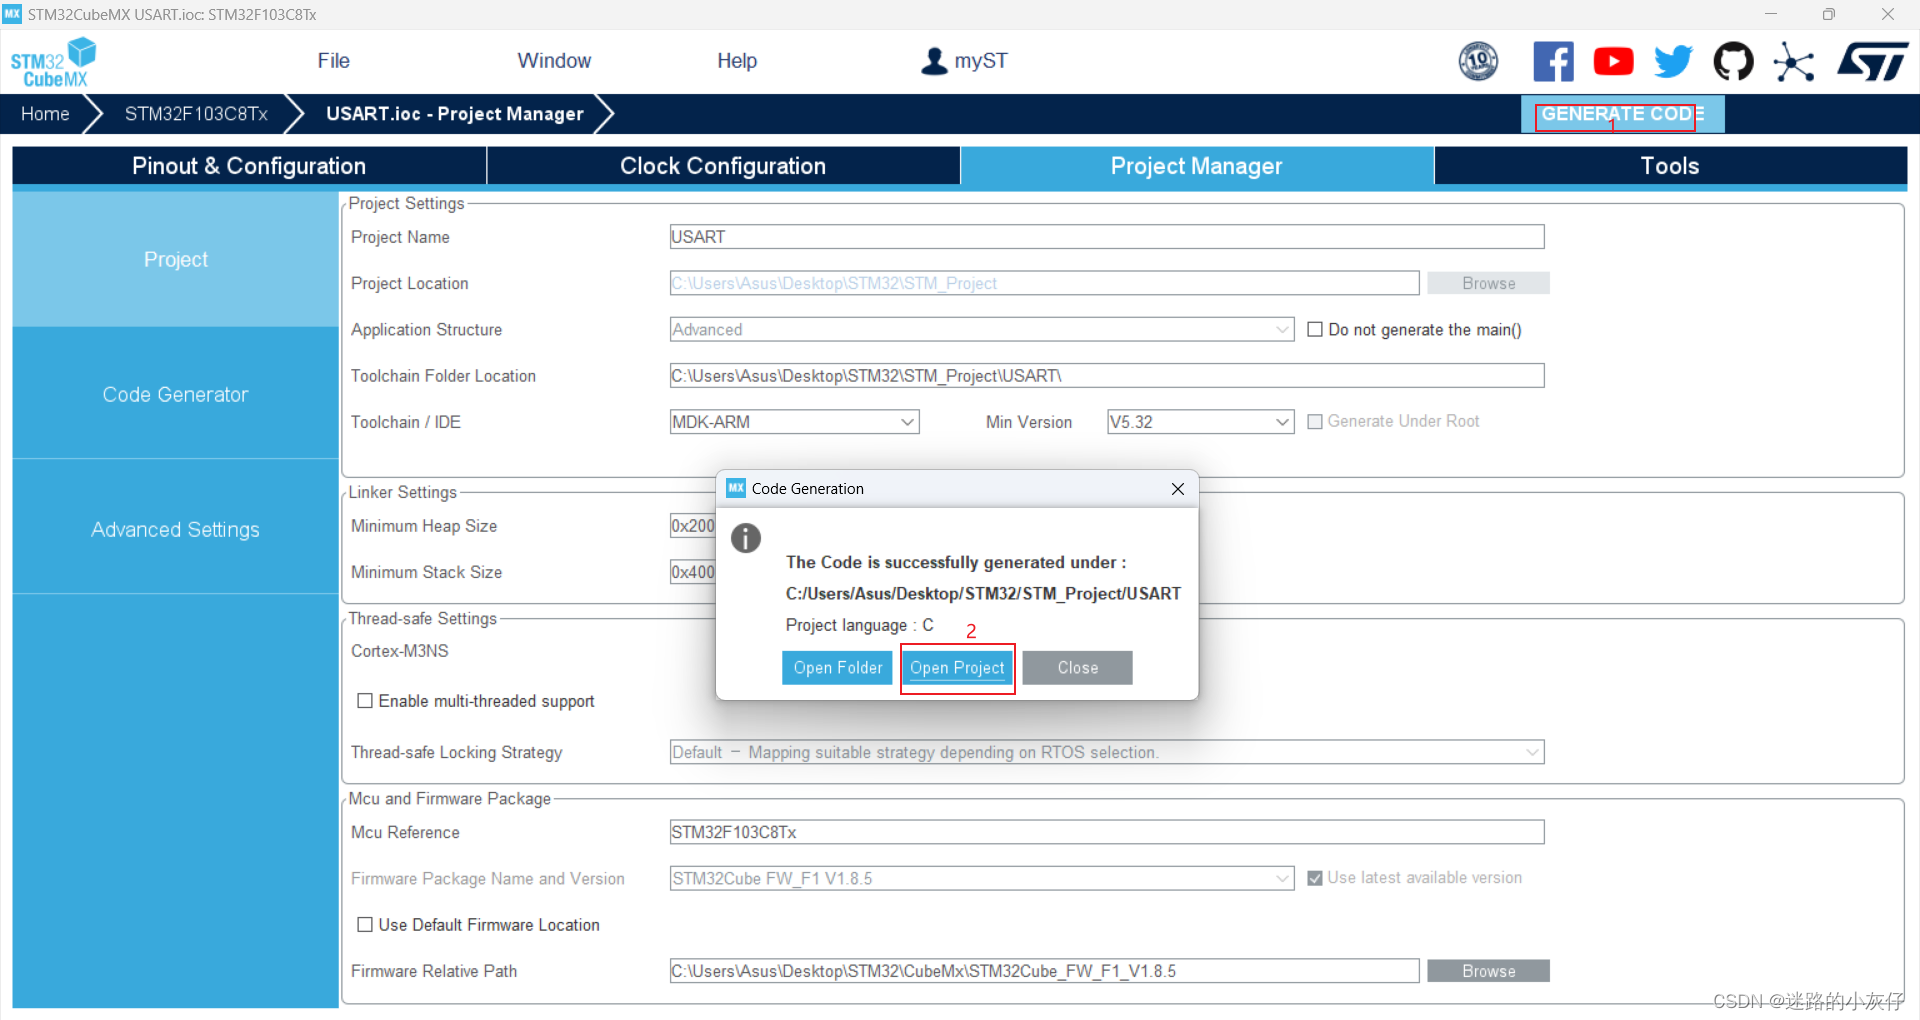The height and width of the screenshot is (1020, 1920).
Task: Toggle Generate Under Root checkbox
Action: tap(1315, 422)
